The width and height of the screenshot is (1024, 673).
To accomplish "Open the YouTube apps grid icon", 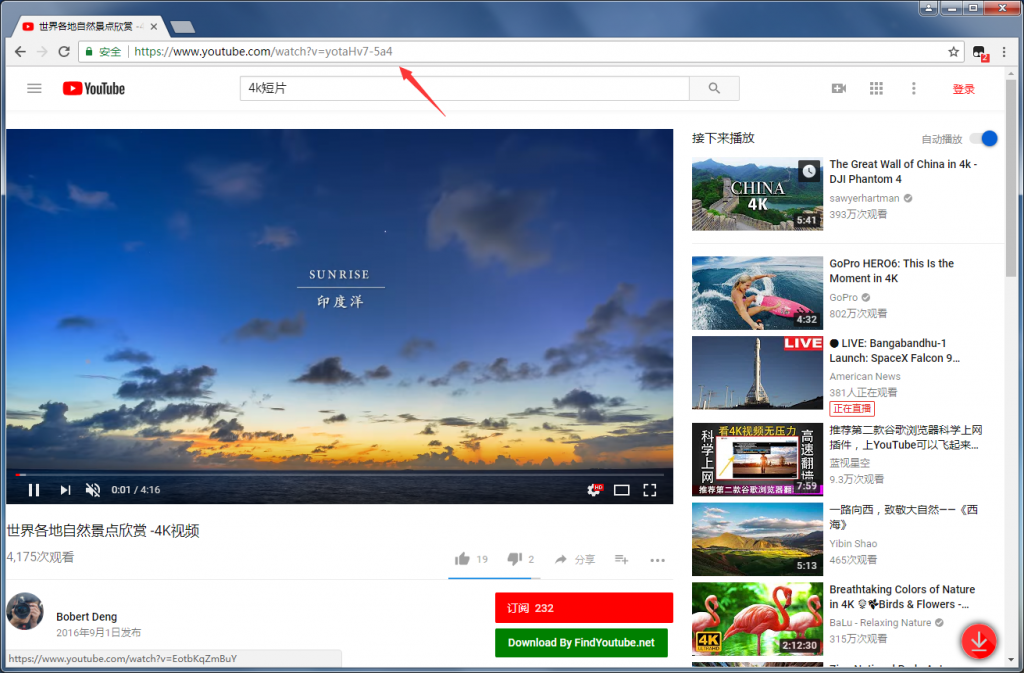I will pos(876,88).
